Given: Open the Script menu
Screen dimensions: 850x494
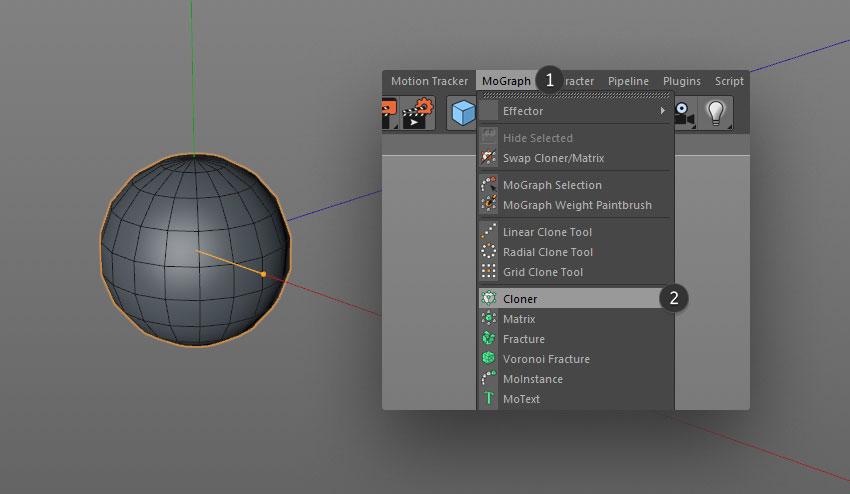Looking at the screenshot, I should pyautogui.click(x=729, y=81).
